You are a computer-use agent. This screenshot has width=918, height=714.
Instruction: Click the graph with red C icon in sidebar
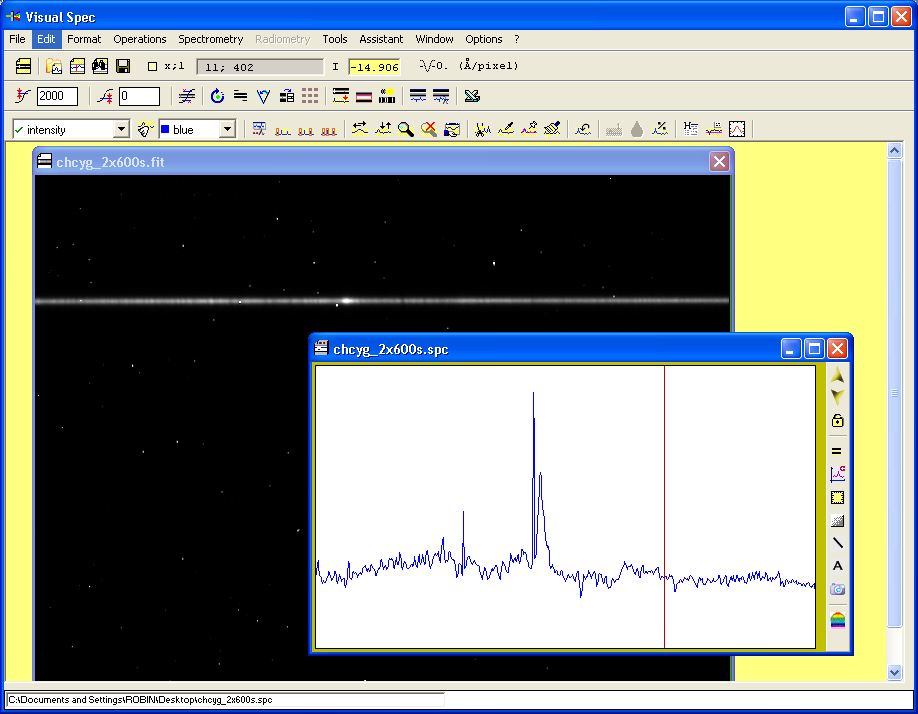pos(837,473)
